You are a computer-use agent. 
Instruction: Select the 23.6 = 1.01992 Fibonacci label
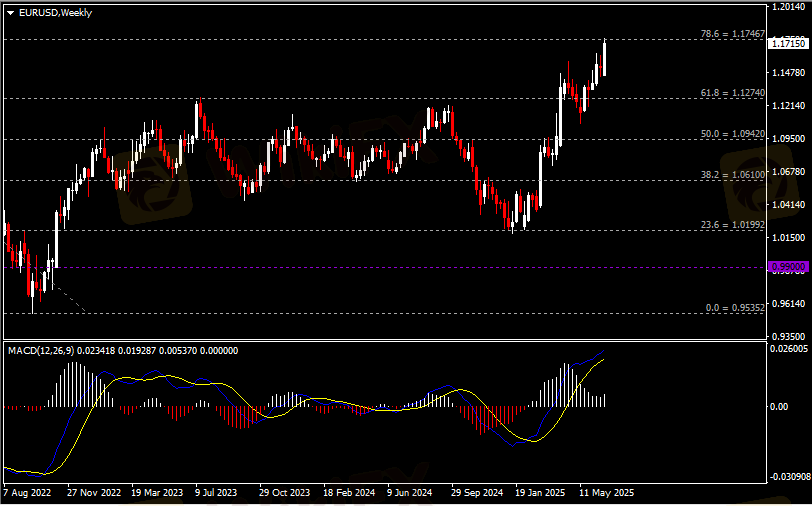coord(732,225)
